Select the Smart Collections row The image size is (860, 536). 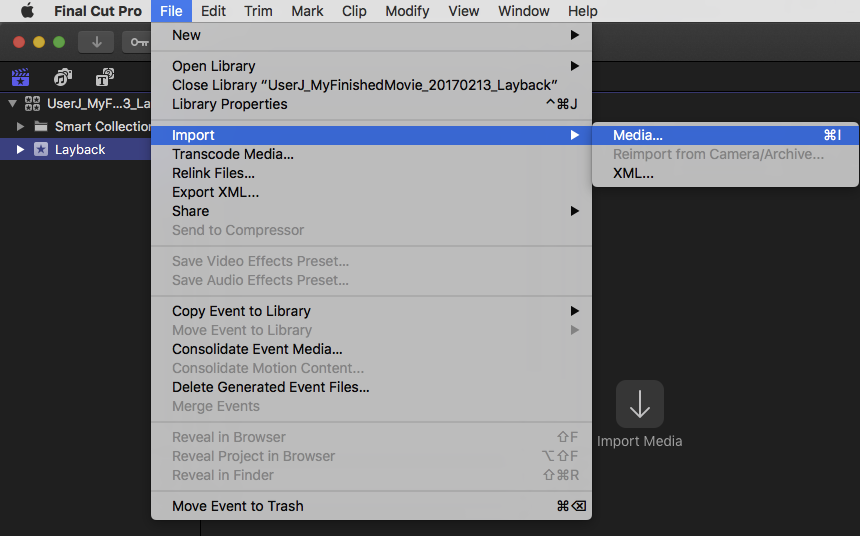click(x=76, y=127)
